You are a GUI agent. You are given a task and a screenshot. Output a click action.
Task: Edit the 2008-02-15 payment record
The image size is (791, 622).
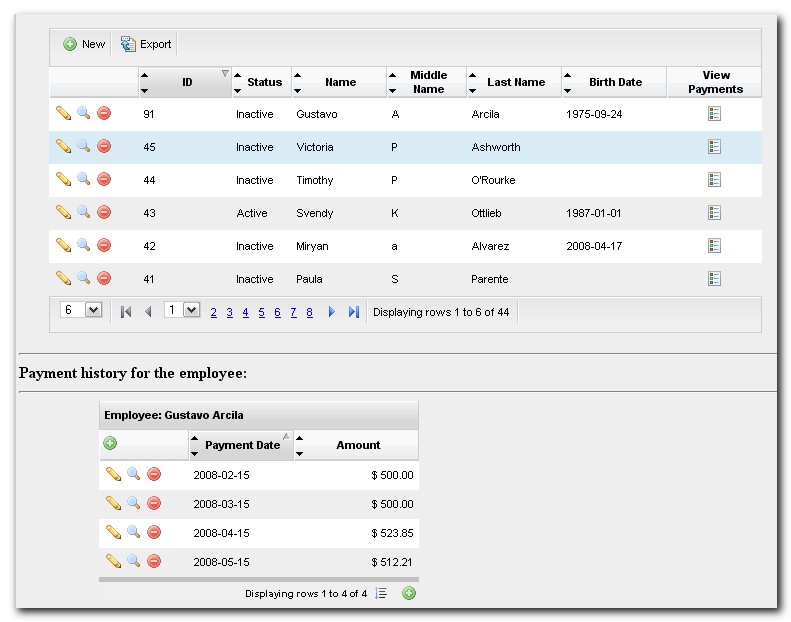(x=114, y=474)
